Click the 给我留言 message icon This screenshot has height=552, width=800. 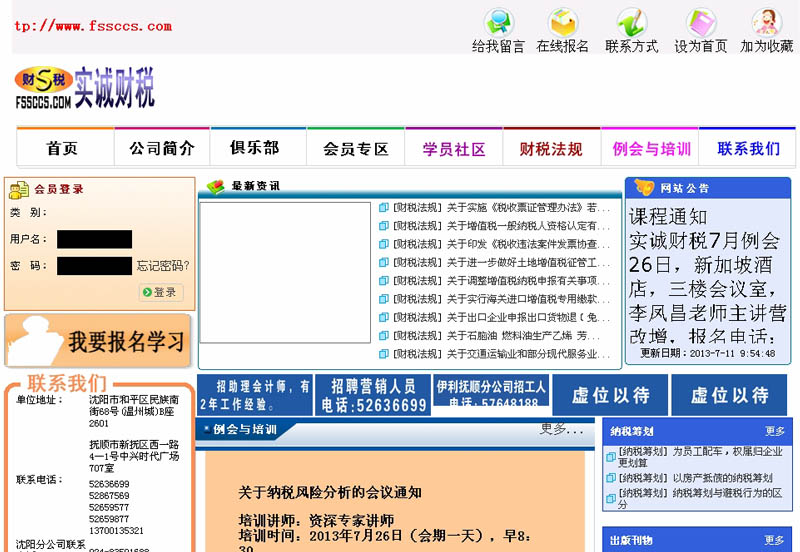tap(498, 23)
